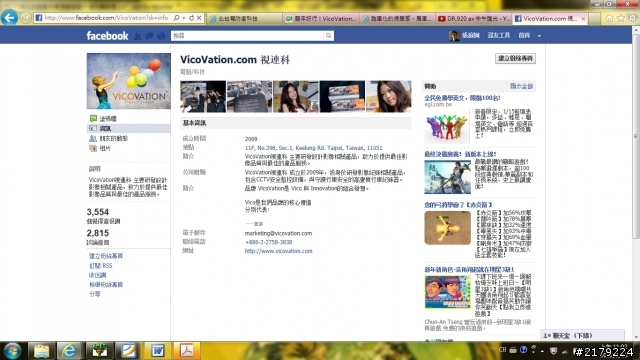Click the find friends link in Facebook header

(x=498, y=36)
